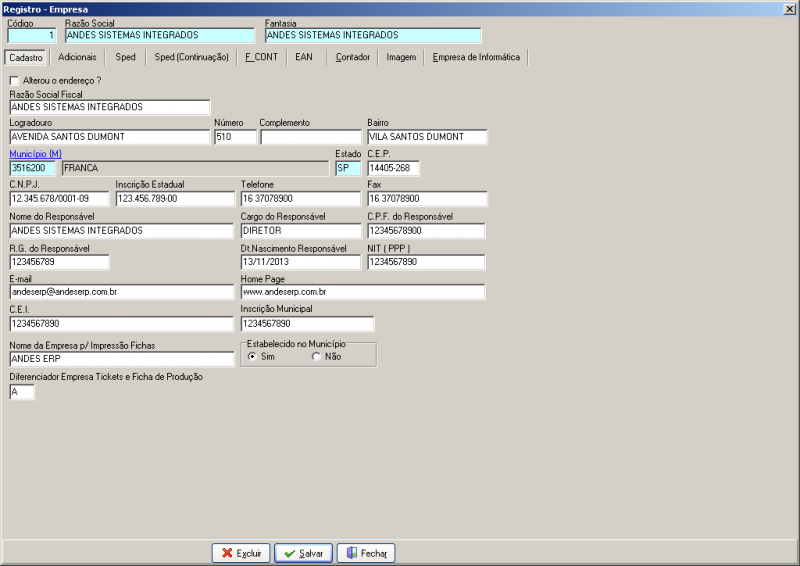Click Nome da Empresa p/ Impressão Fichas field
This screenshot has width=800, height=566.
pyautogui.click(x=121, y=359)
